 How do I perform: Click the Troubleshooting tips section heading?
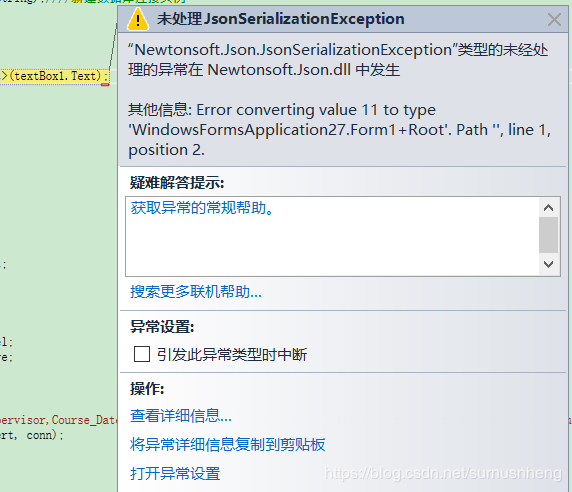coord(177,182)
